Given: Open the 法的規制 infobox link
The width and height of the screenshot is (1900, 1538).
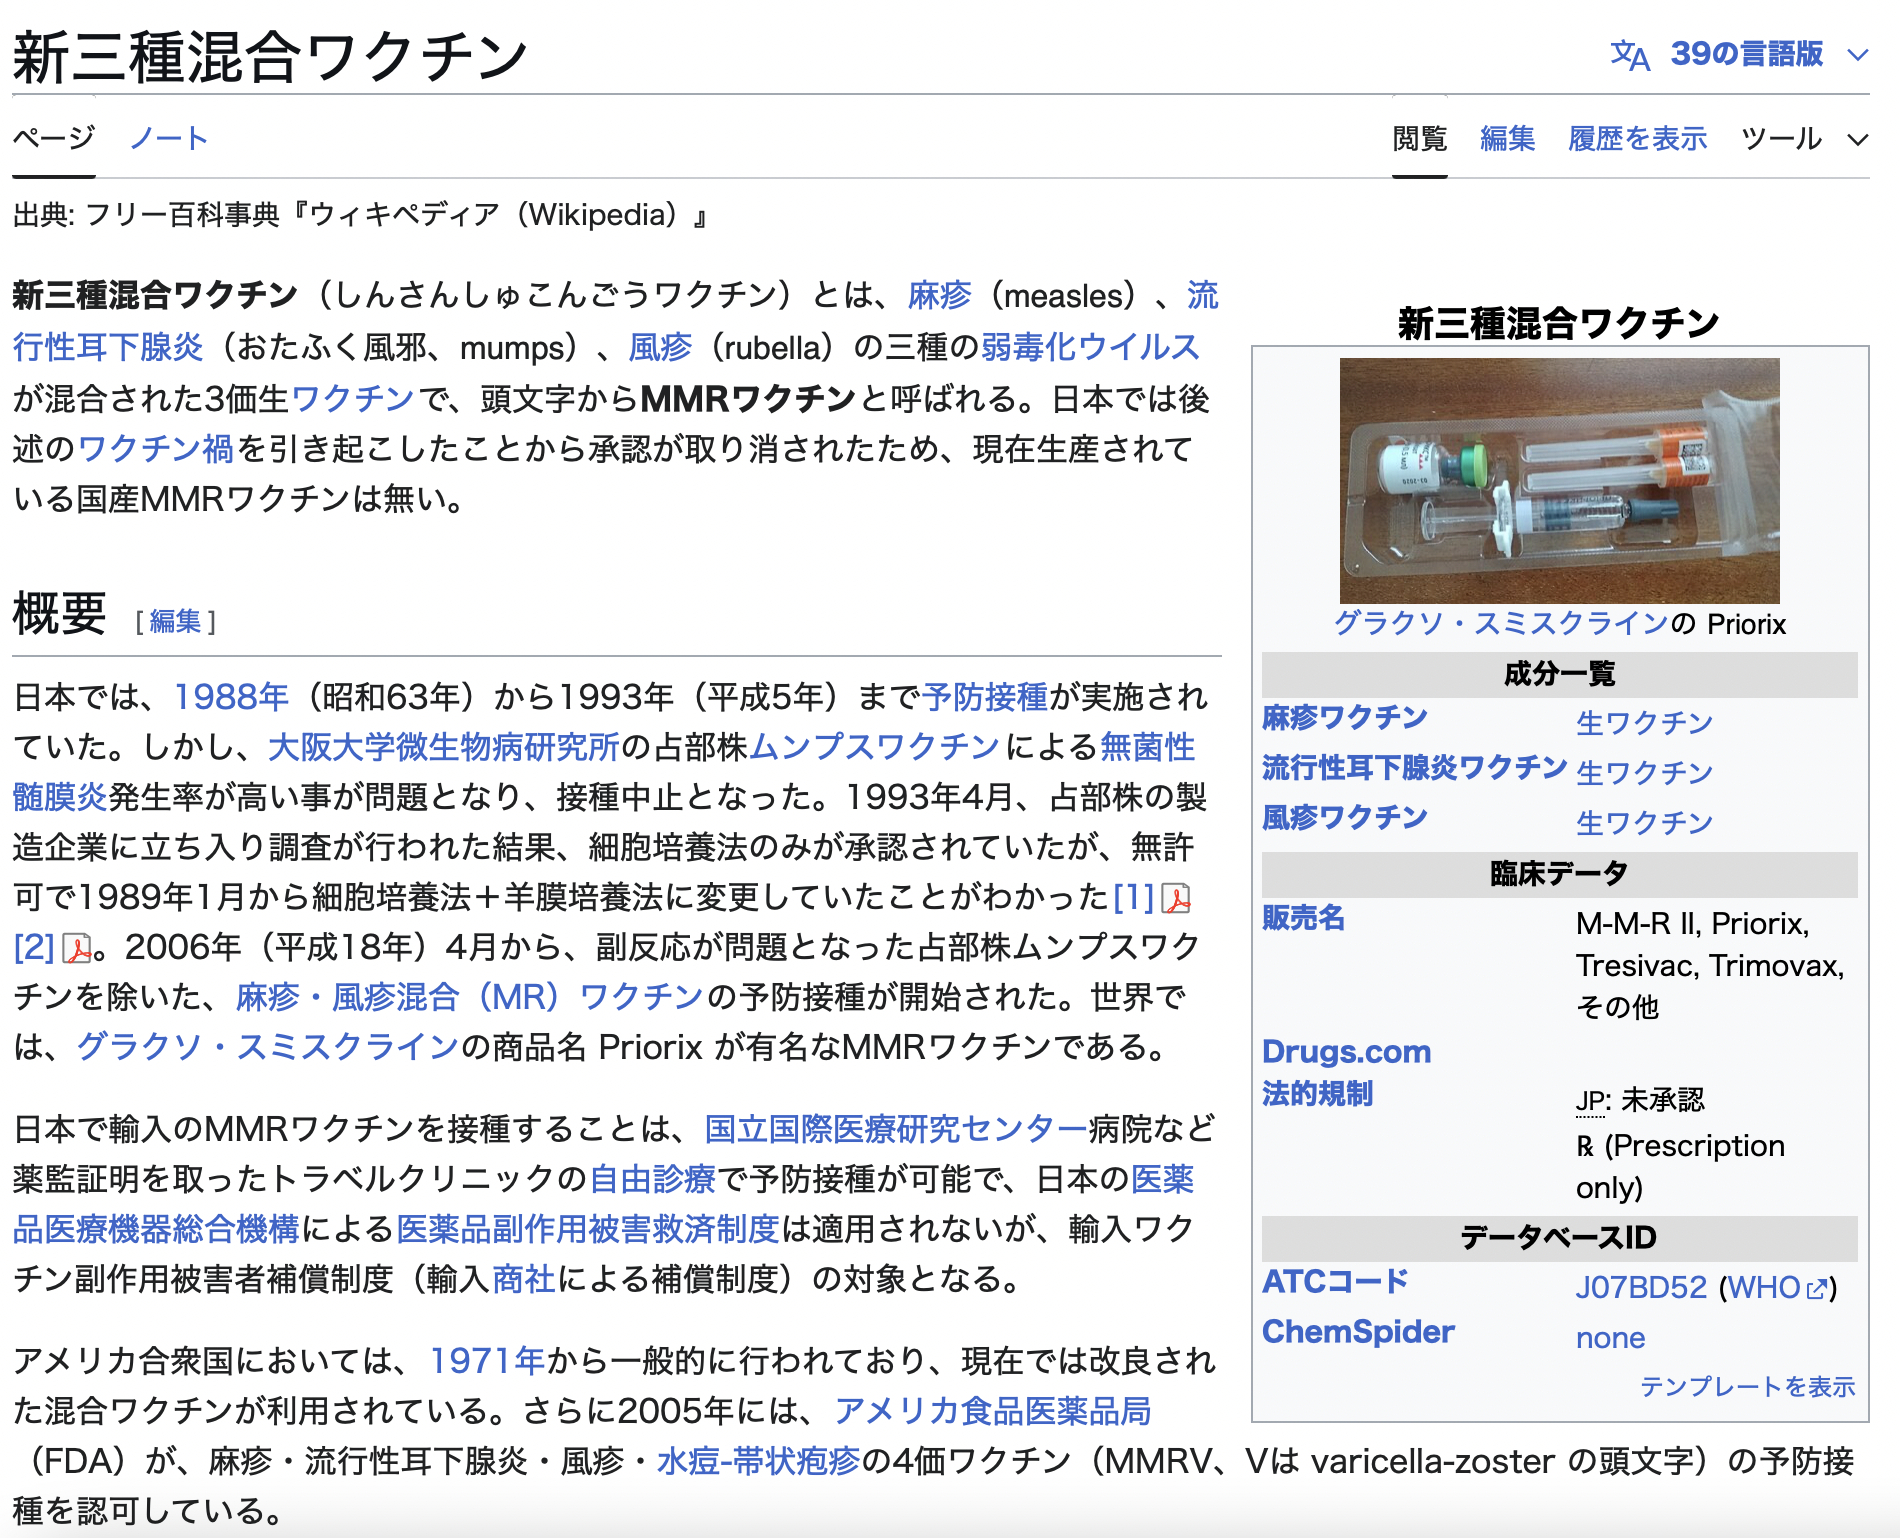Looking at the screenshot, I should point(1317,1094).
